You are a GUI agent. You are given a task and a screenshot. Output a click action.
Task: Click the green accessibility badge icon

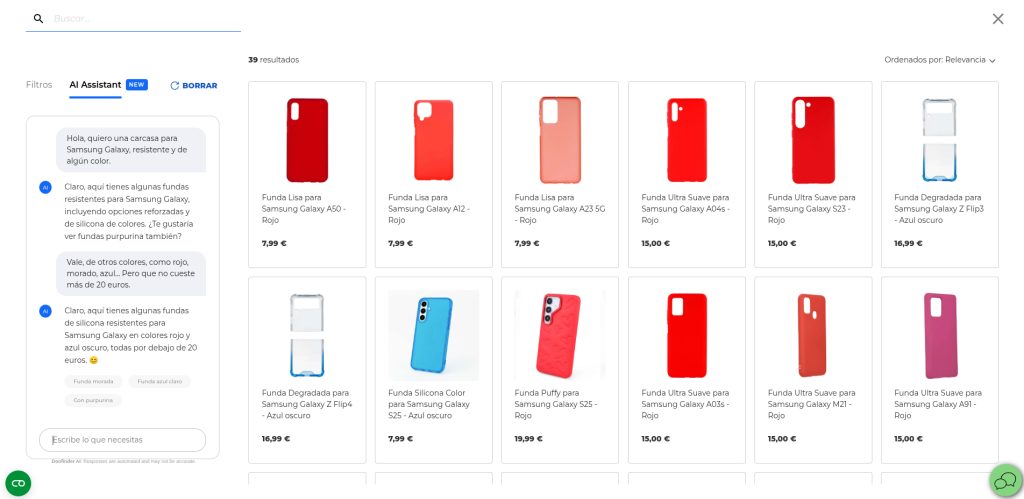tap(18, 483)
